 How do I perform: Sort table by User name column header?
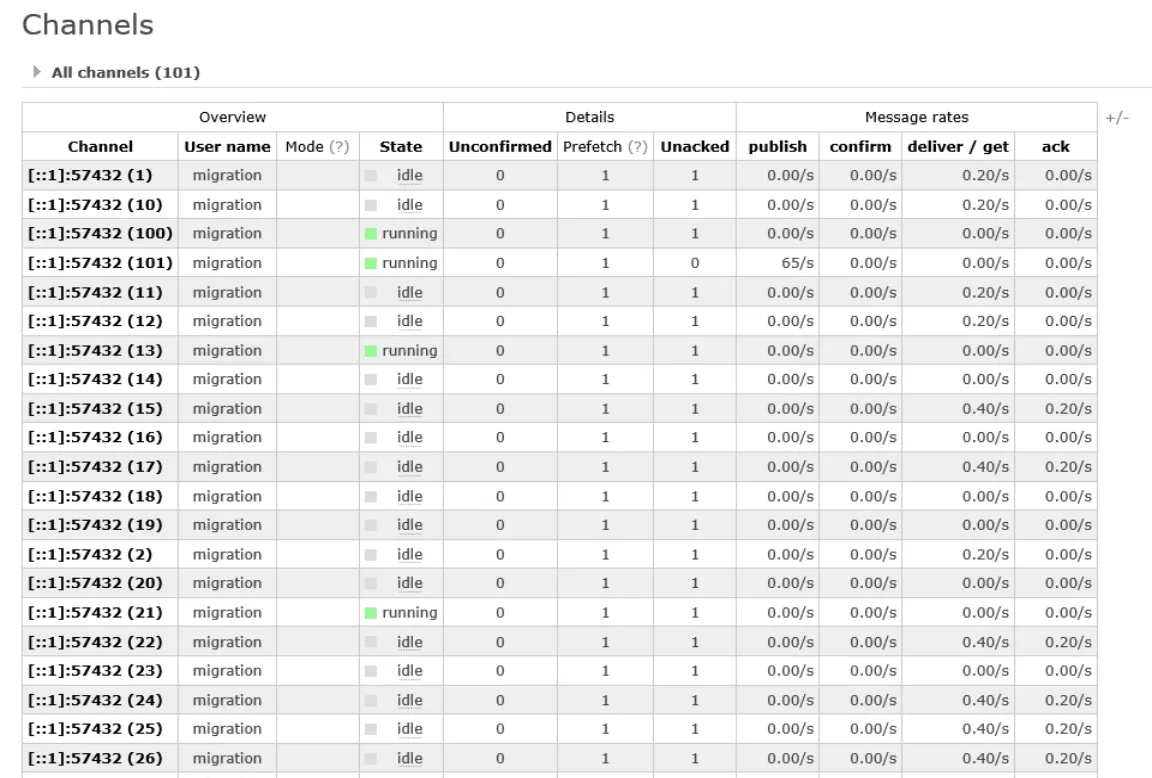coord(227,146)
